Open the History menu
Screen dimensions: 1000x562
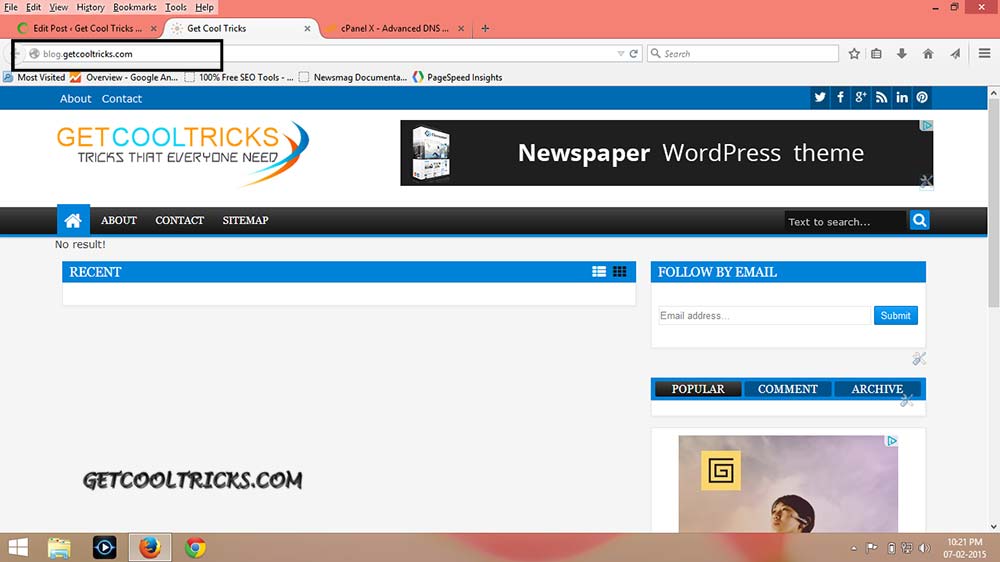coord(91,7)
